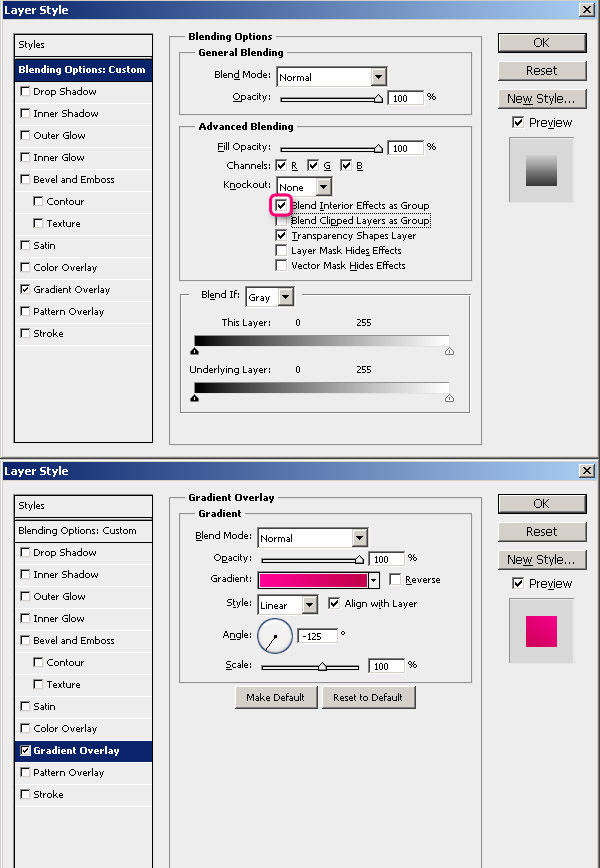This screenshot has height=868, width=600.
Task: Select Blending Options: Custom in lower dialog
Action: click(x=84, y=530)
